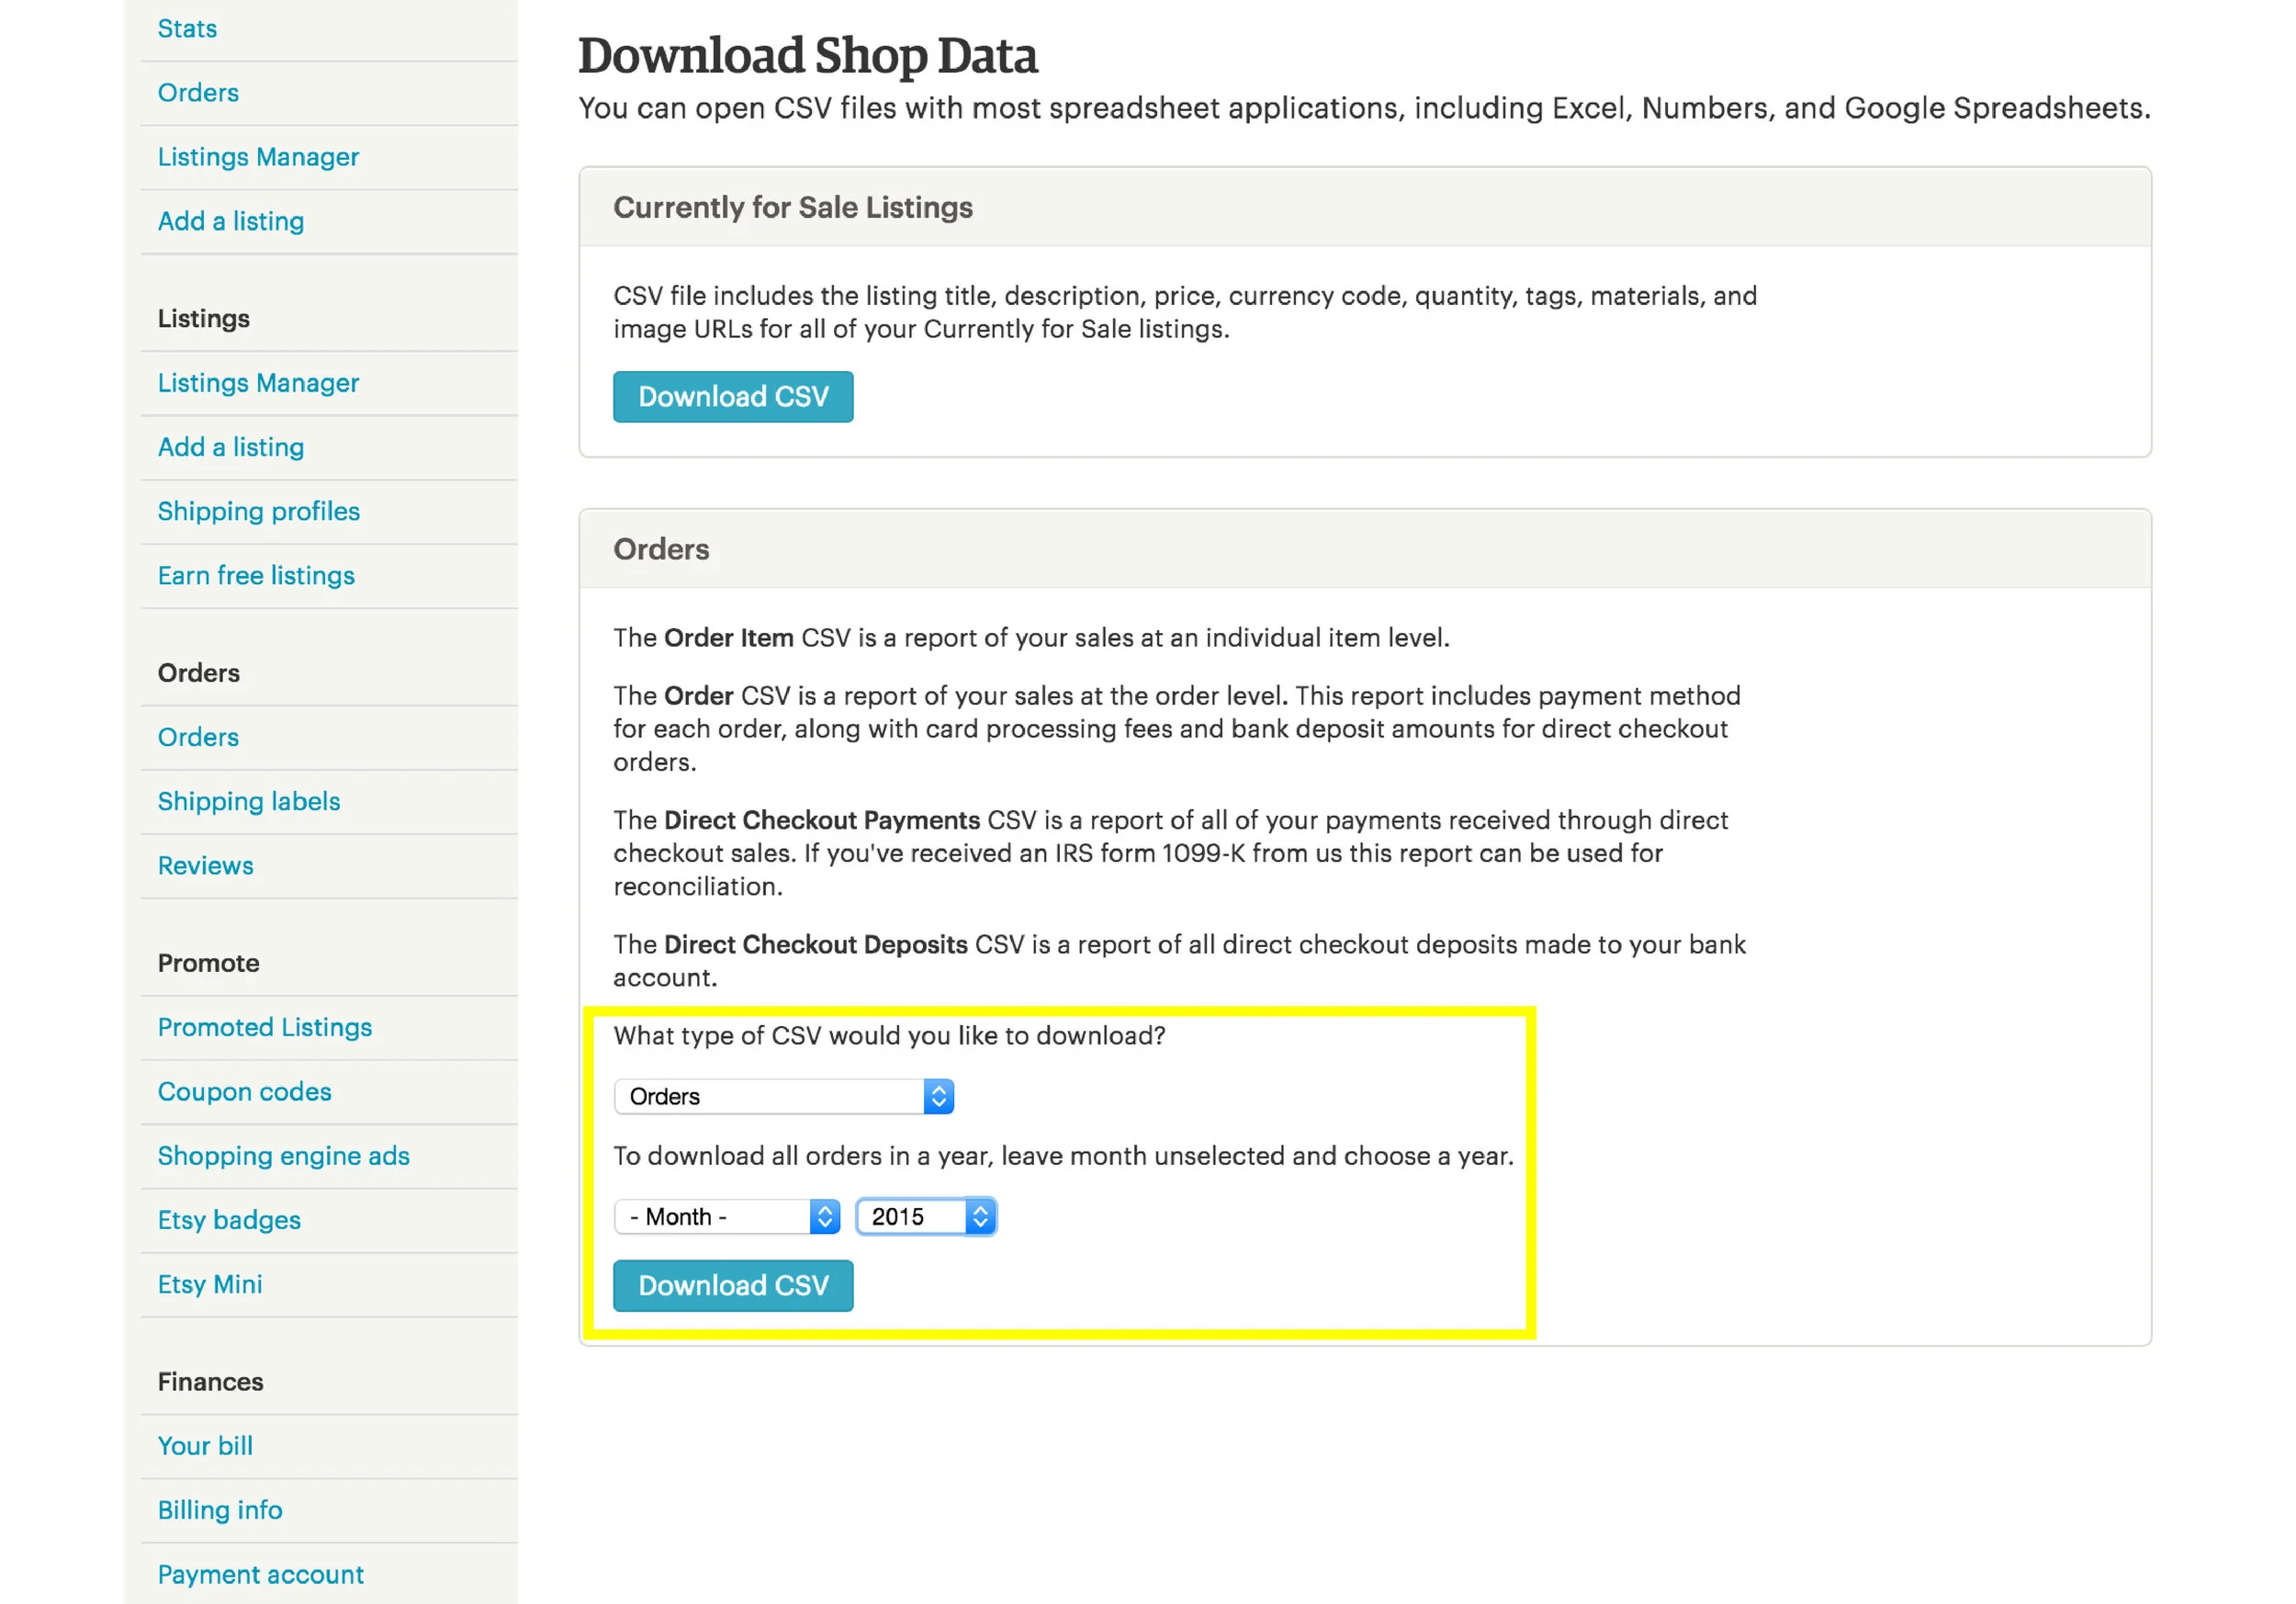
Task: Open the Reviews page link
Action: pos(205,865)
